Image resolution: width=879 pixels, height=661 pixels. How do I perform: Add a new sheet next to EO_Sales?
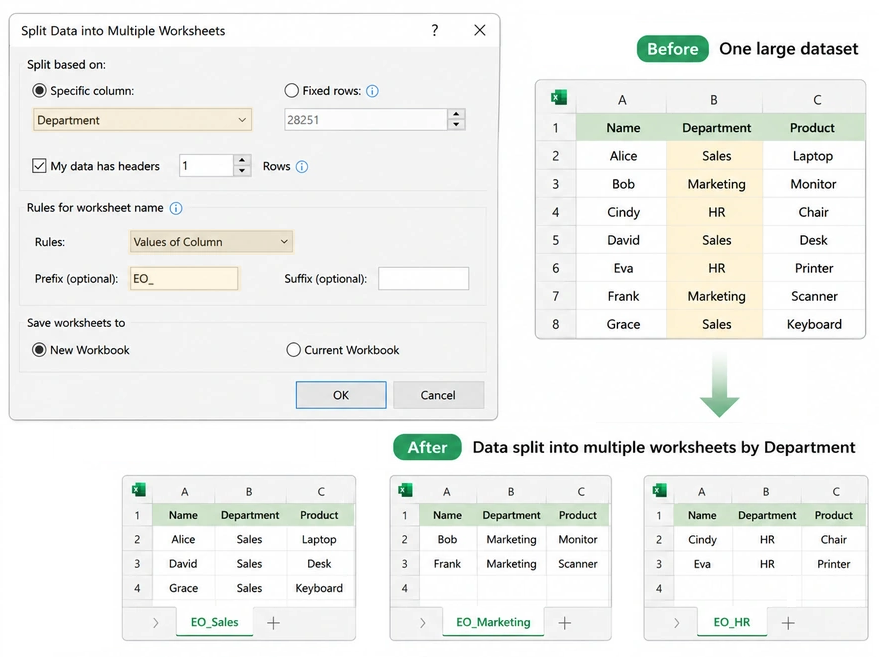[273, 623]
